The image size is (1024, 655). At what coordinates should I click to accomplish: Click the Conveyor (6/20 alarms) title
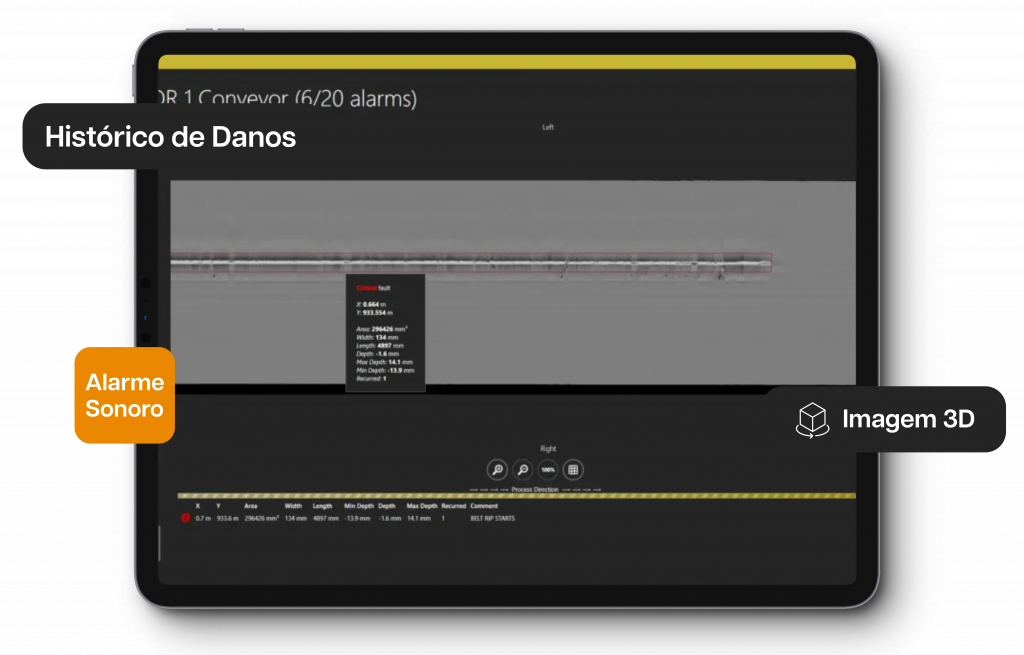point(300,98)
